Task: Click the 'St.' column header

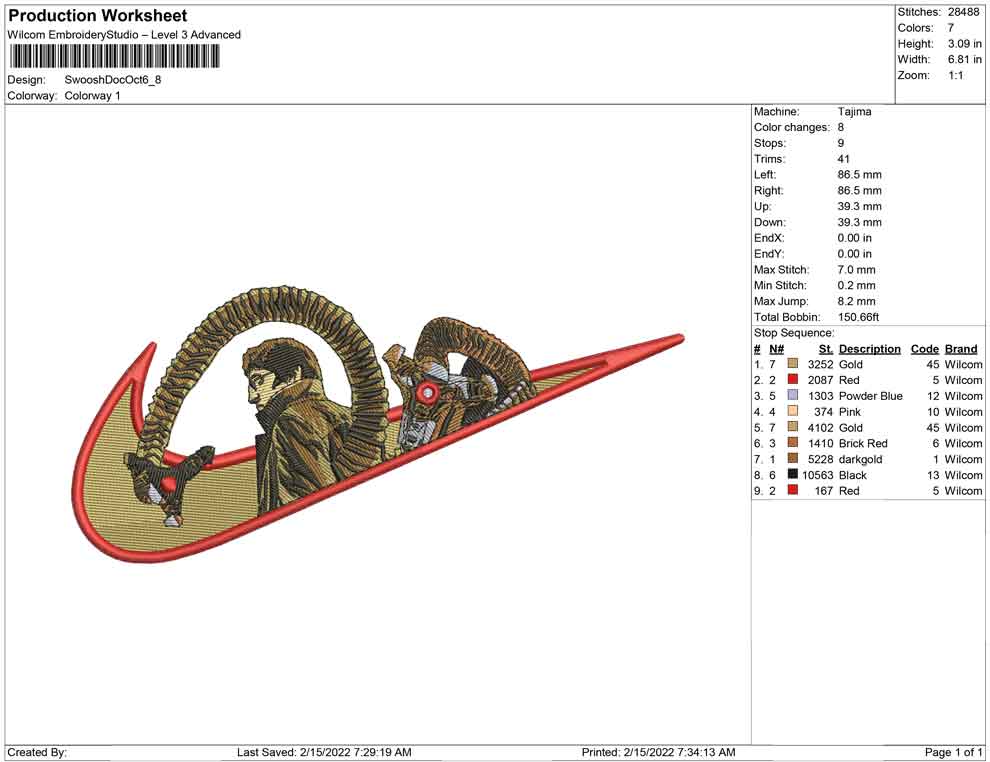Action: pyautogui.click(x=826, y=349)
